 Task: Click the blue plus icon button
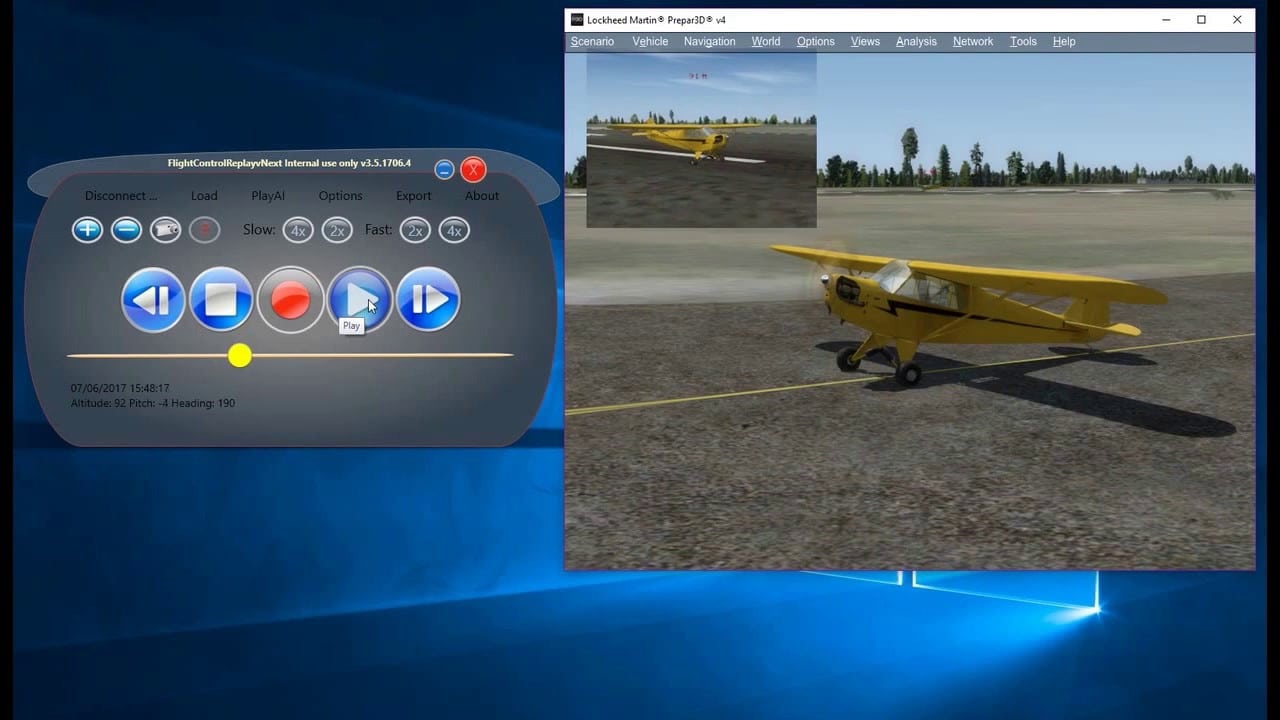pos(87,230)
